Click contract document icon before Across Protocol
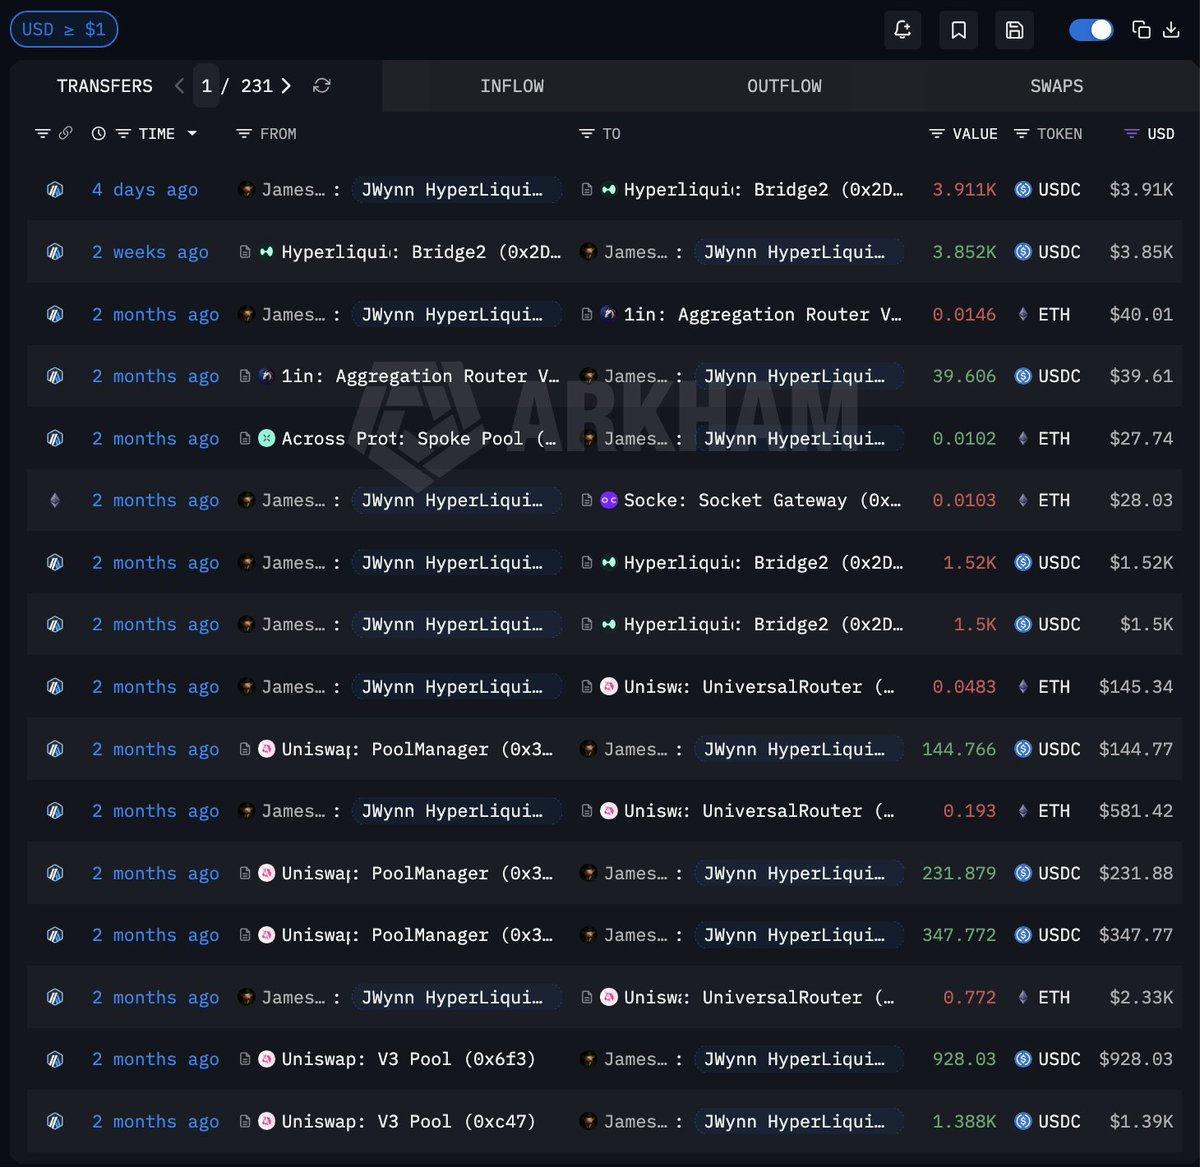Viewport: 1200px width, 1167px height. (x=245, y=438)
